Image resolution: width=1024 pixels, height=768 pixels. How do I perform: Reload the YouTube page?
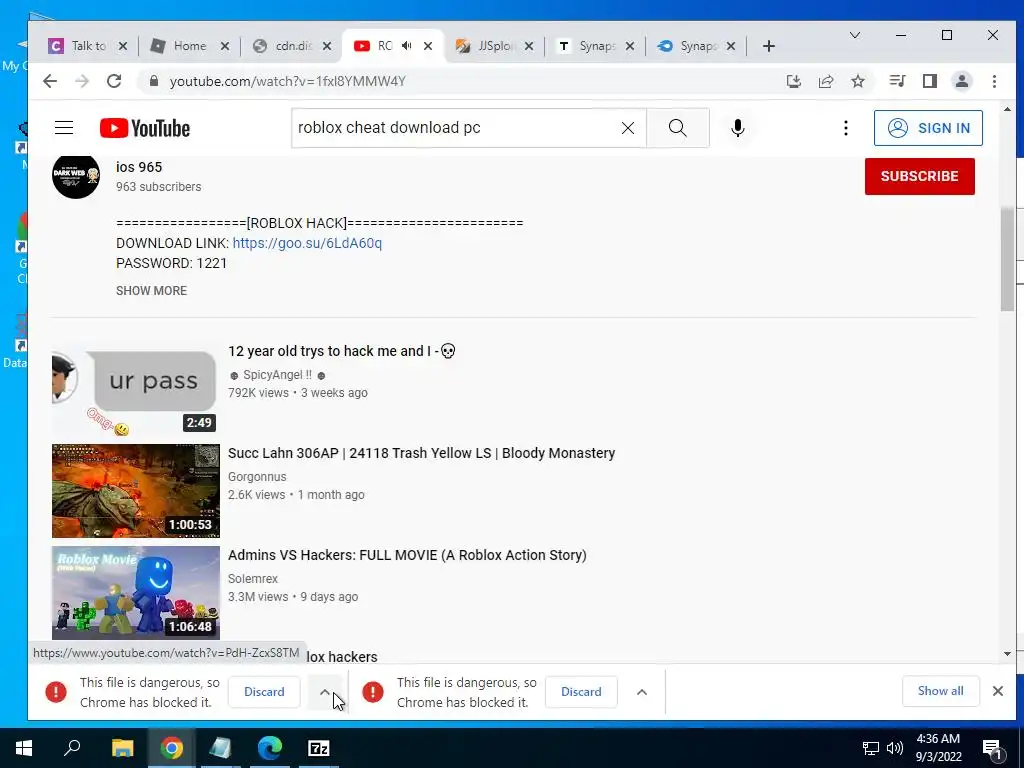[x=114, y=81]
